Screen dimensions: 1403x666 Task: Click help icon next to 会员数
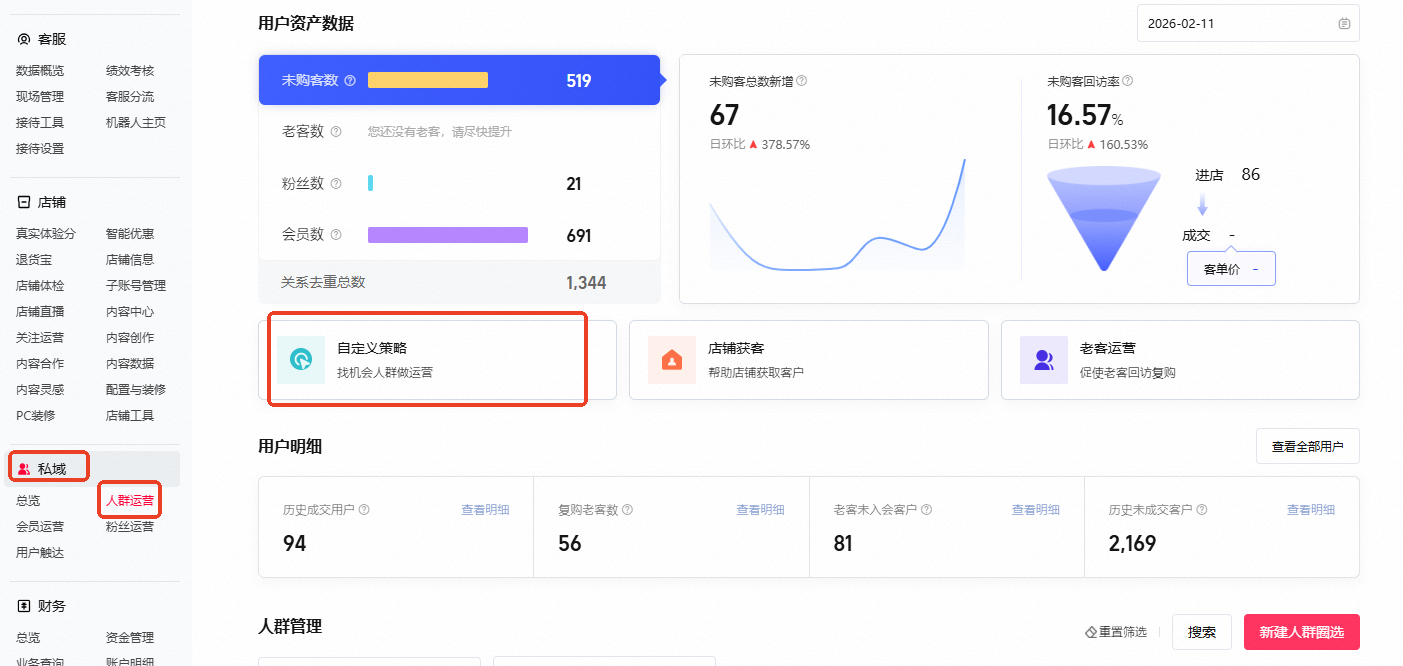pyautogui.click(x=336, y=235)
